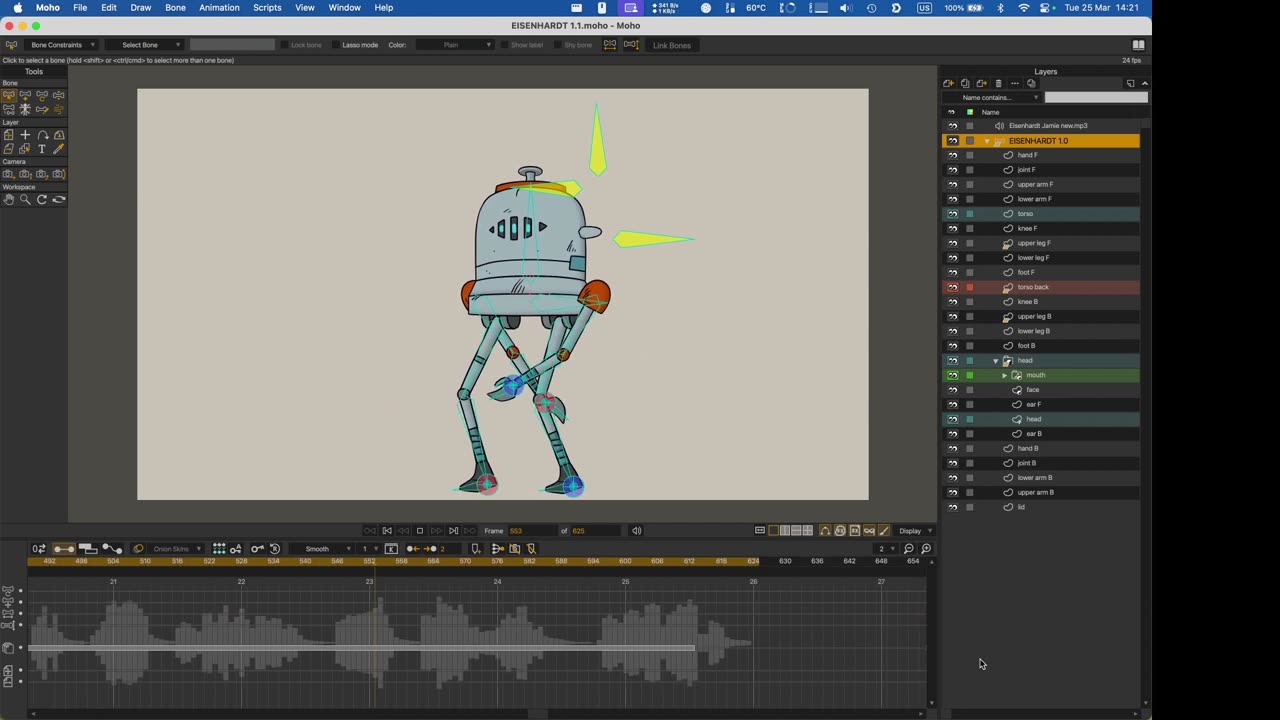Image resolution: width=1280 pixels, height=720 pixels.
Task: Open the Animation menu
Action: (219, 8)
